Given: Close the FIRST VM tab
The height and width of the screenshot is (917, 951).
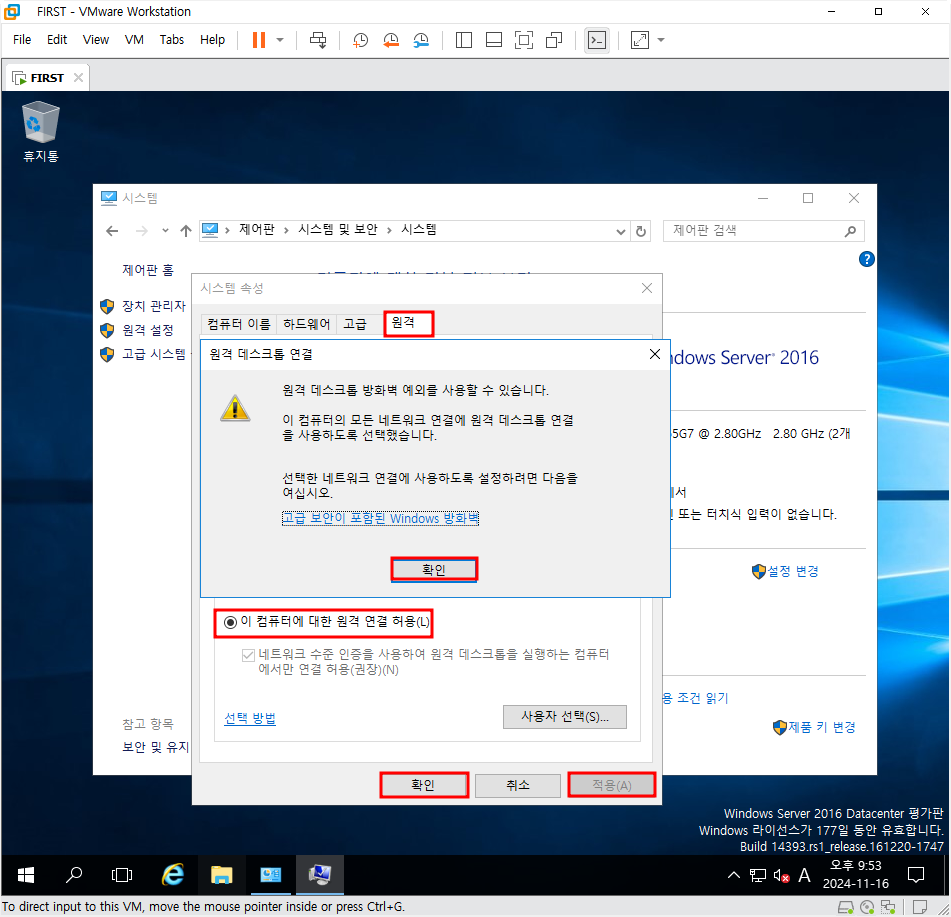Looking at the screenshot, I should [78, 78].
